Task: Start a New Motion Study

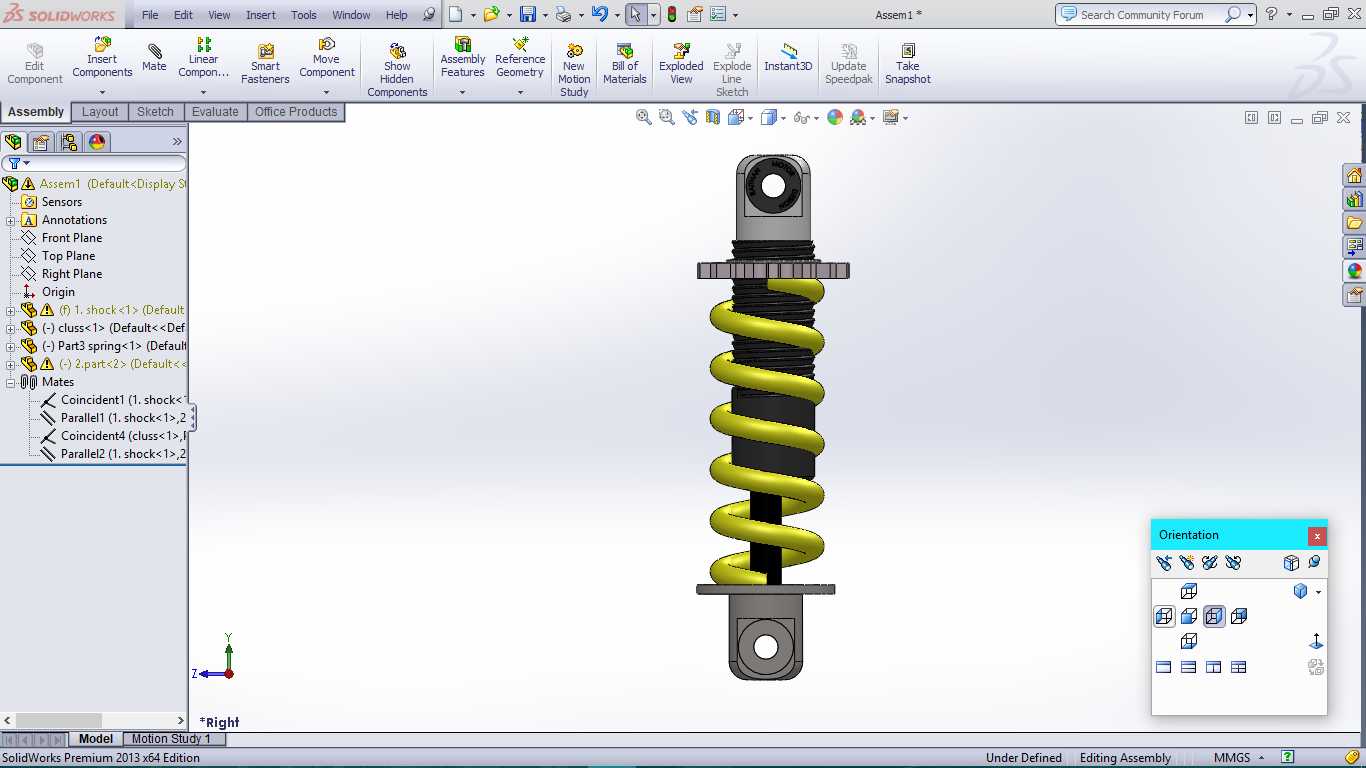Action: tap(574, 70)
